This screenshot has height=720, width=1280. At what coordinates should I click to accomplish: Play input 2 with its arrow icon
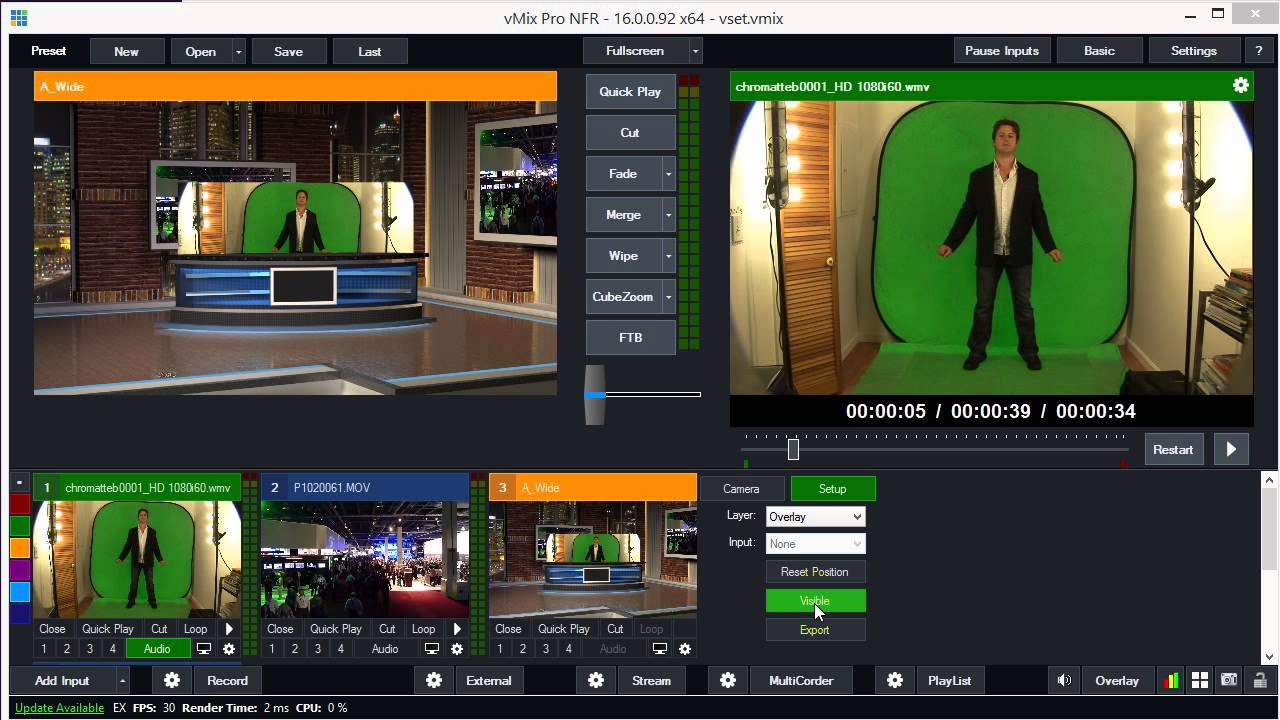click(457, 629)
